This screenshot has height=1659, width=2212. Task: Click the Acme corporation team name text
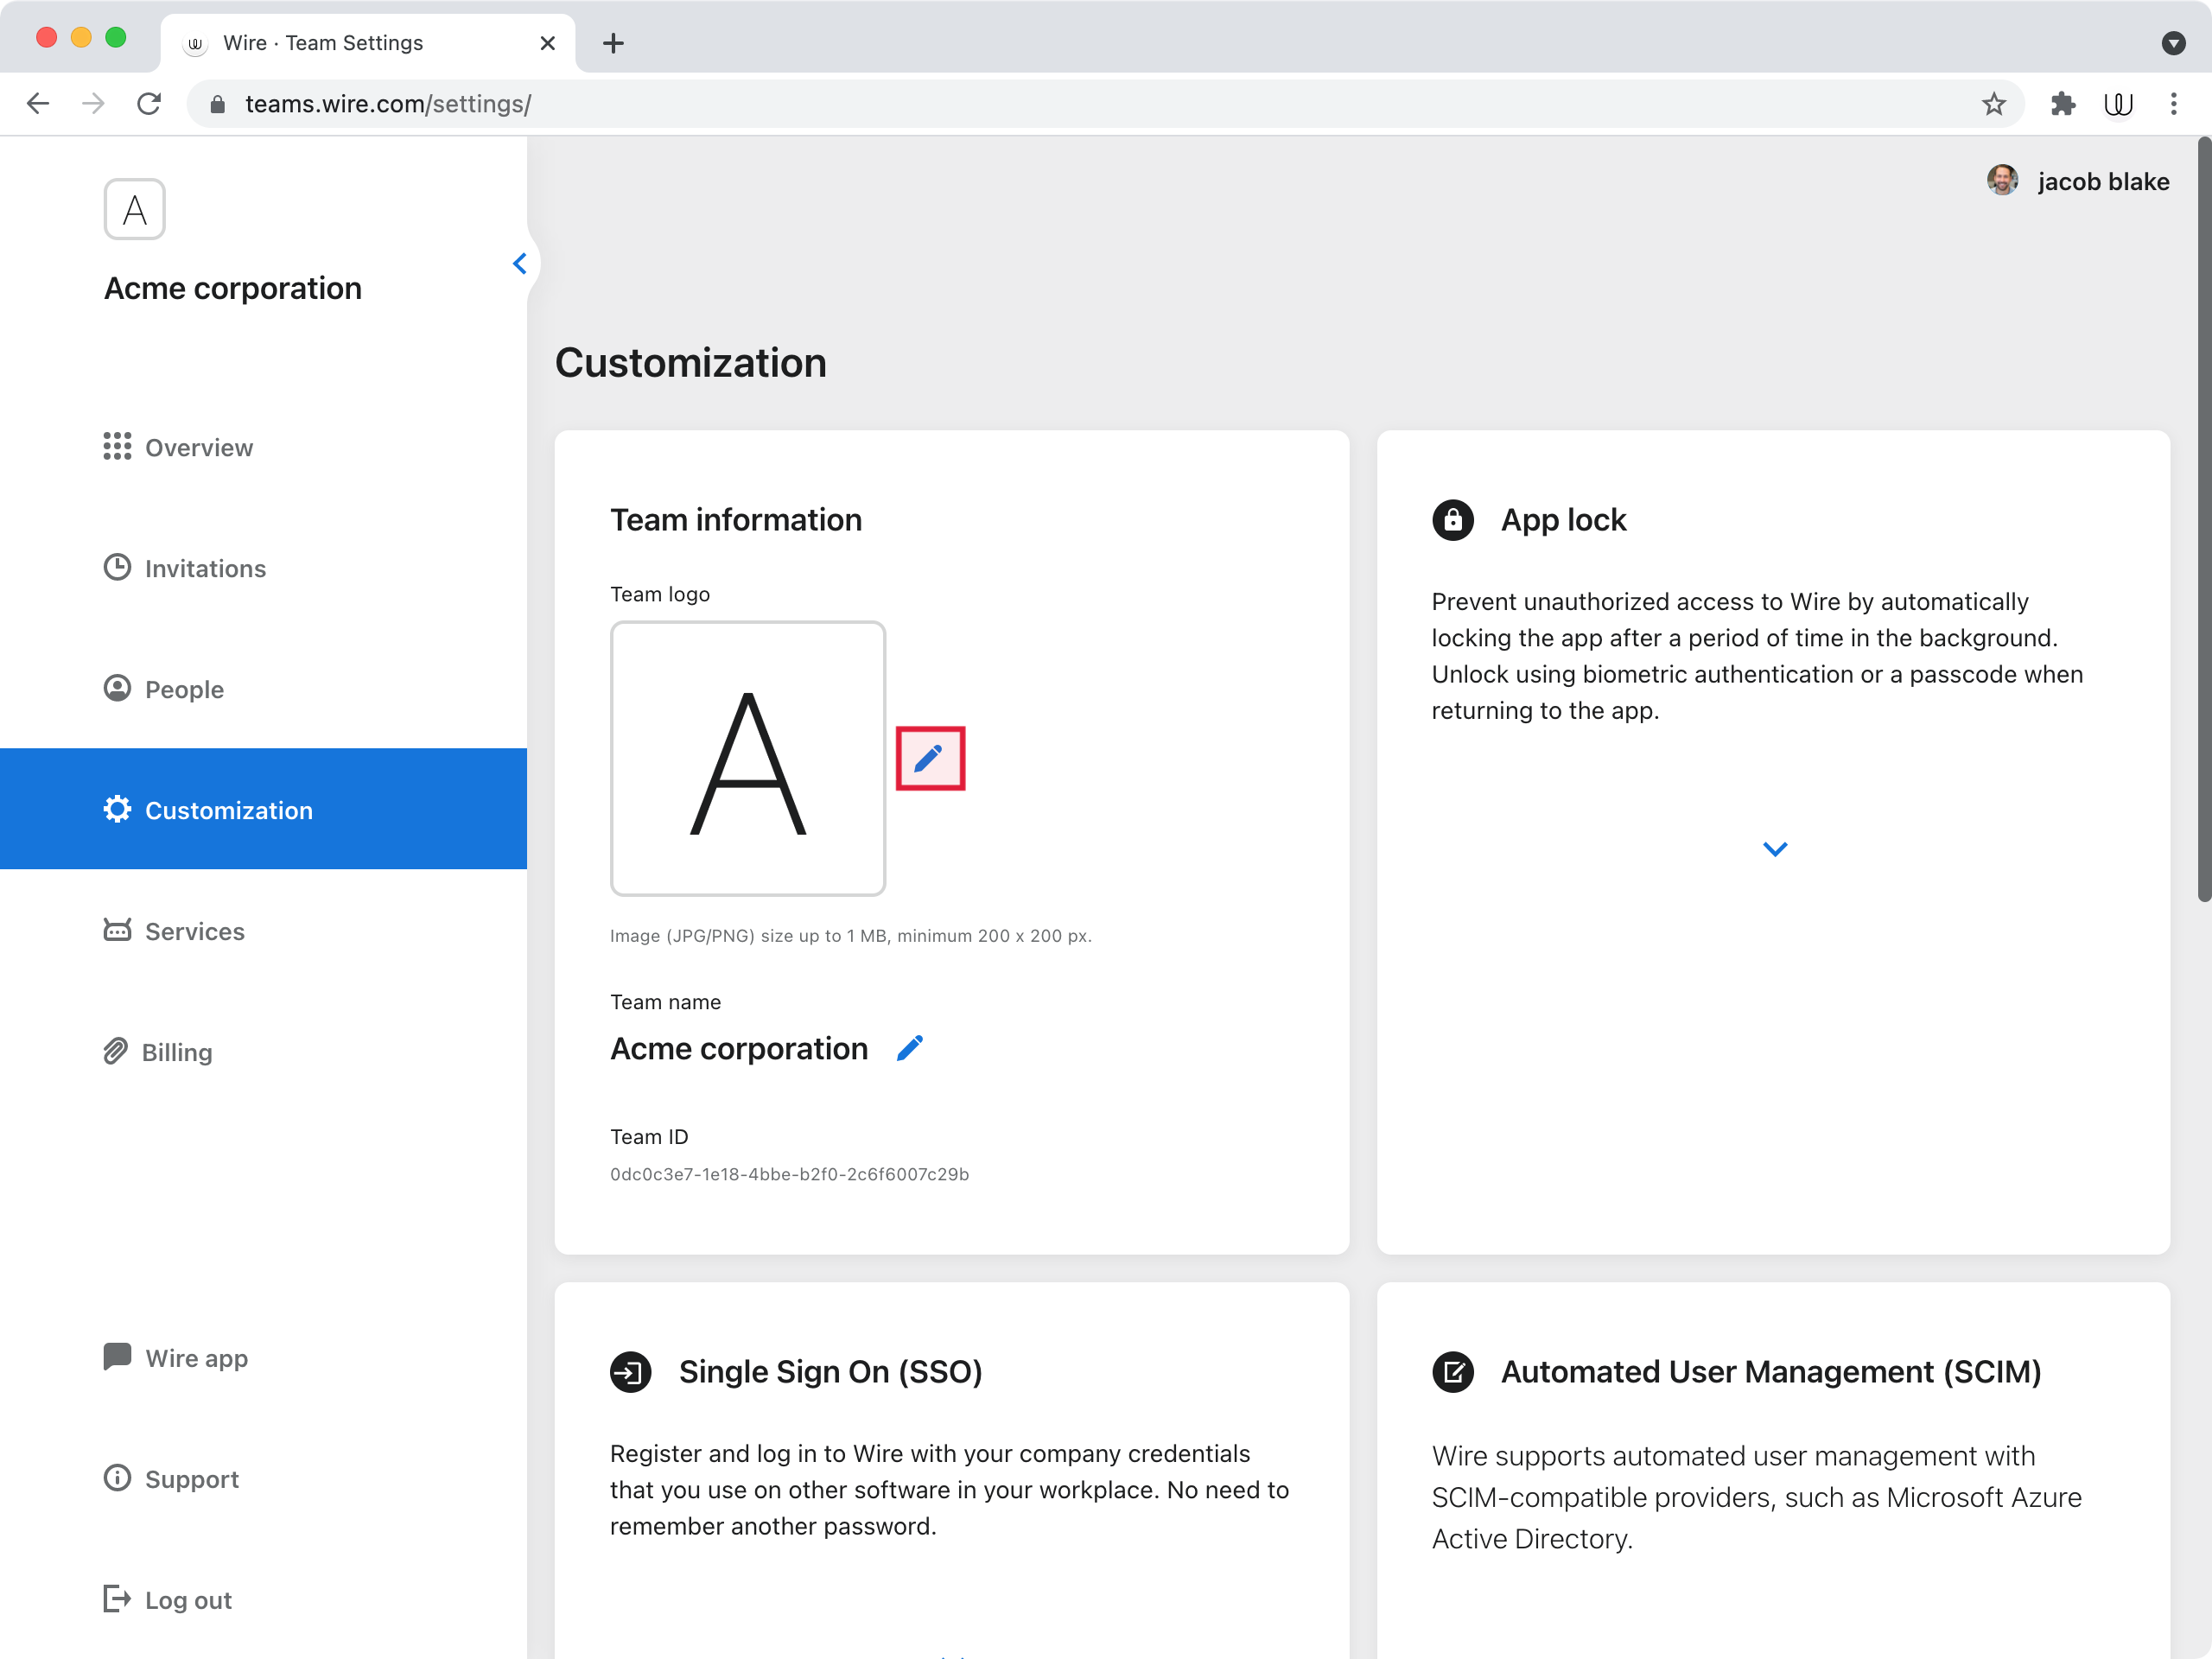739,1048
